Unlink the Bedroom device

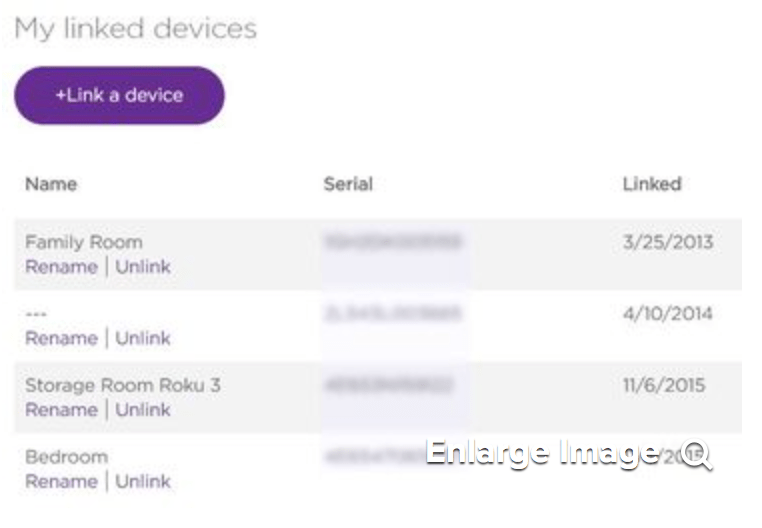tap(143, 481)
